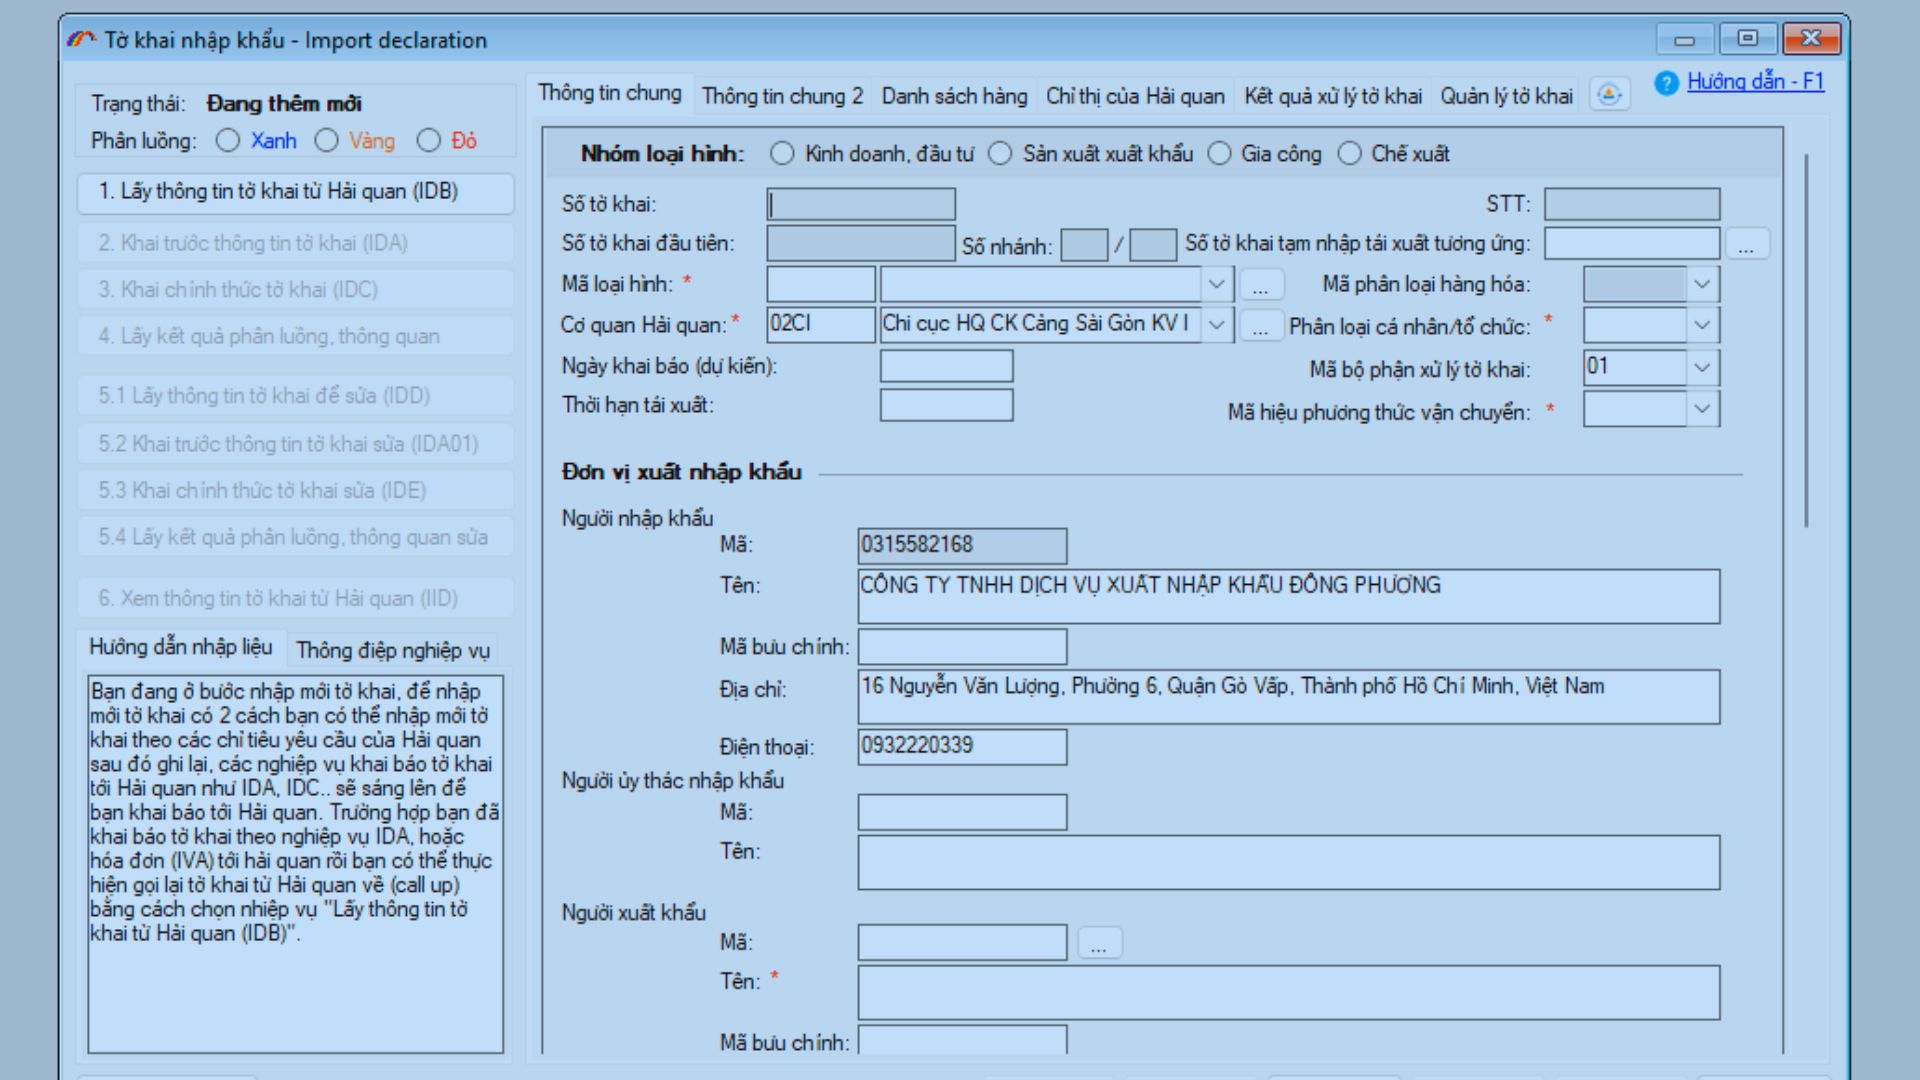Click ellipsis button next to Mã loại hình
Viewport: 1920px width, 1080px height.
click(1261, 286)
